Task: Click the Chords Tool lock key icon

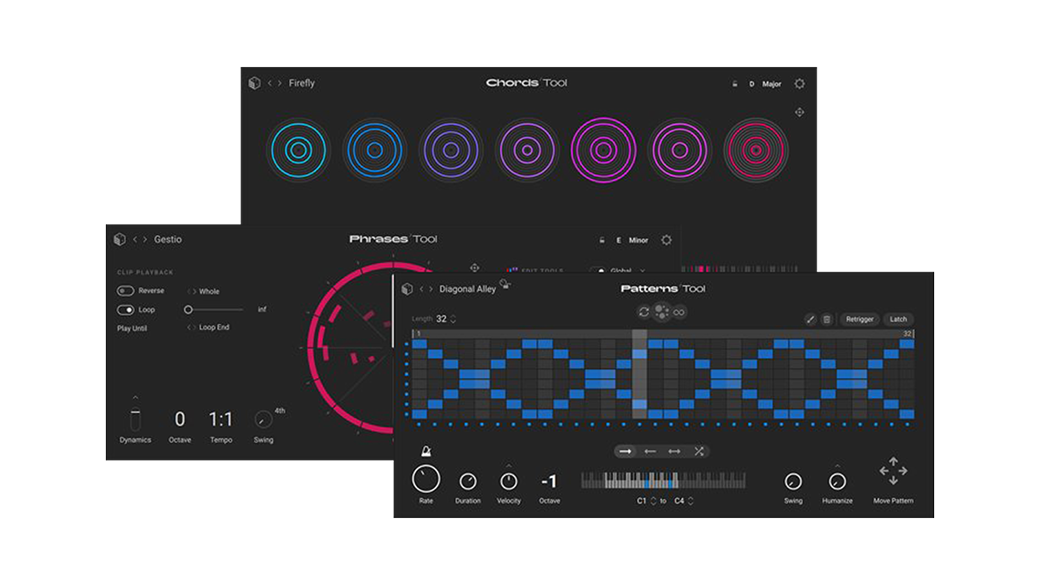Action: tap(735, 84)
